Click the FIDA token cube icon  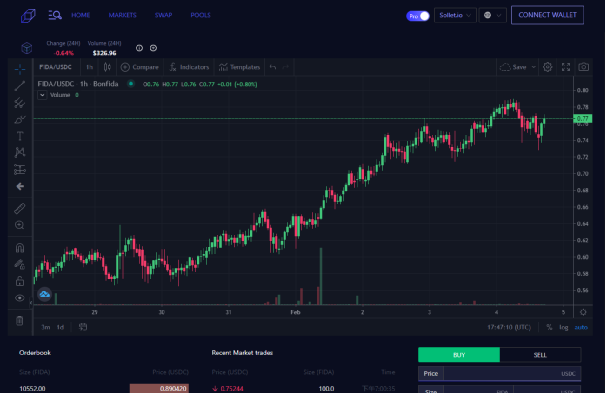point(27,48)
